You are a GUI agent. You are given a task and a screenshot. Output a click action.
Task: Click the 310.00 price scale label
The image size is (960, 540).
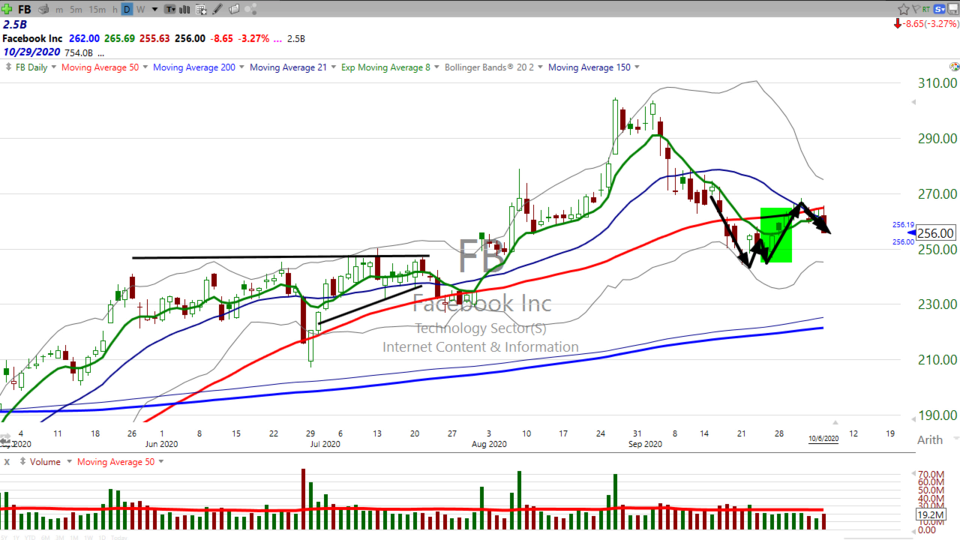point(937,83)
